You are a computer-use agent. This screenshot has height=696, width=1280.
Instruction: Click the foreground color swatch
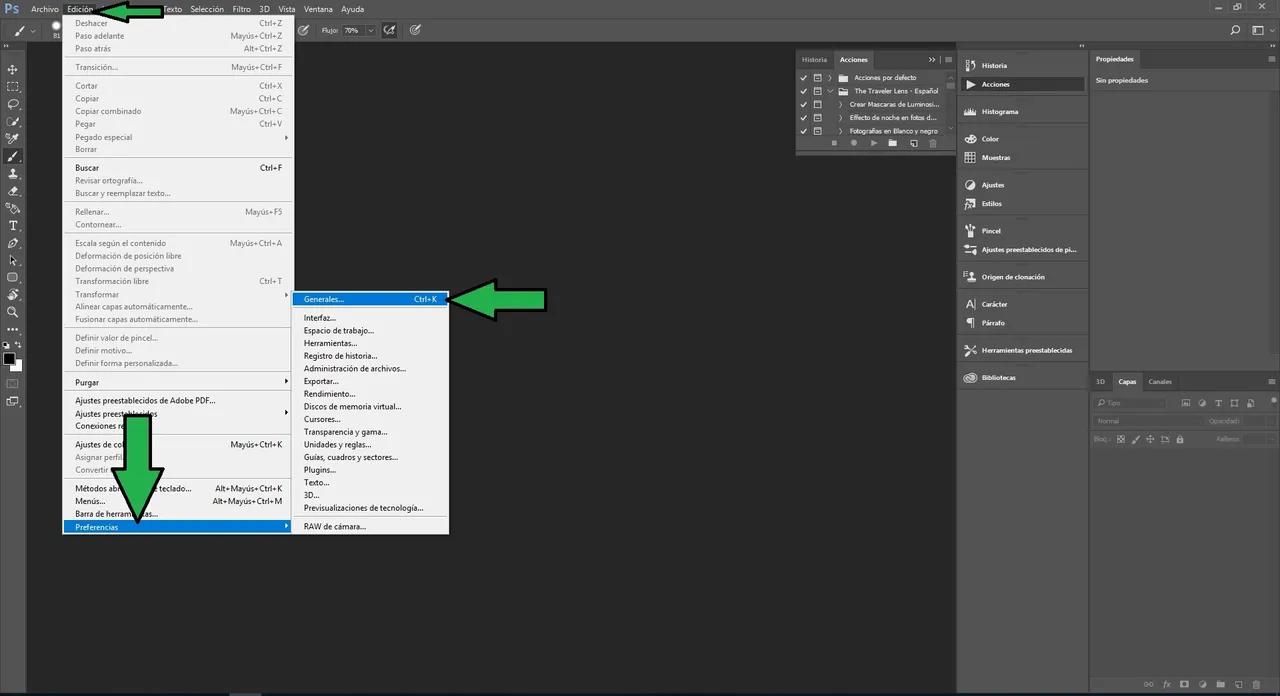click(x=9, y=358)
